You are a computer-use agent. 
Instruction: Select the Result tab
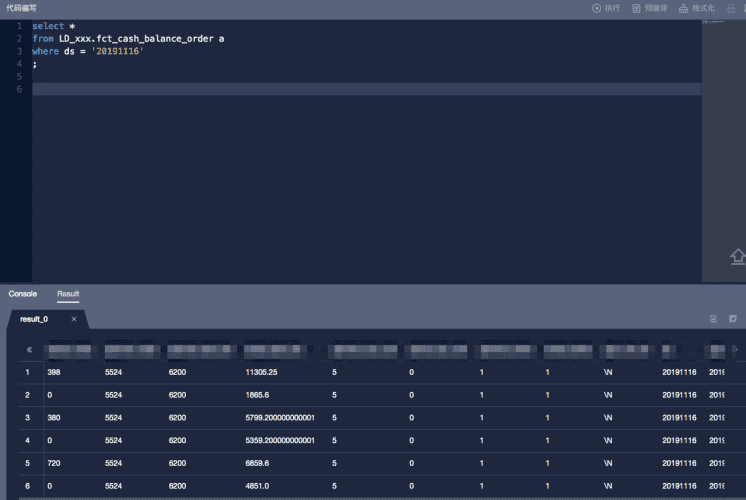pyautogui.click(x=68, y=294)
